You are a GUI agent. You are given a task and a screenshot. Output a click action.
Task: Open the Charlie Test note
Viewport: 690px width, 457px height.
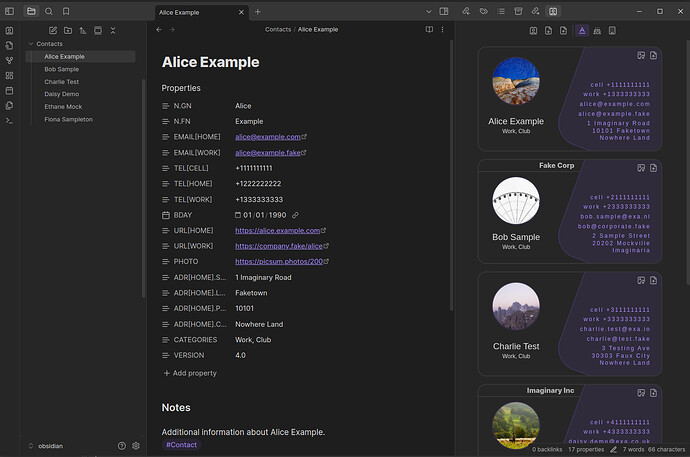pyautogui.click(x=62, y=82)
